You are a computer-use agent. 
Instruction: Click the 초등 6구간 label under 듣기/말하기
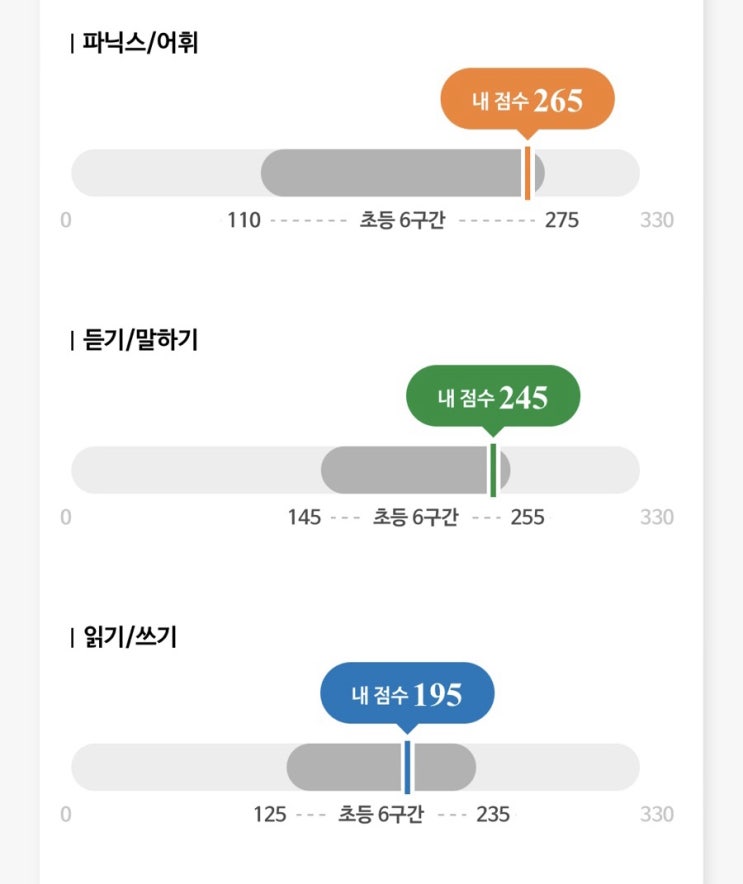tap(416, 517)
